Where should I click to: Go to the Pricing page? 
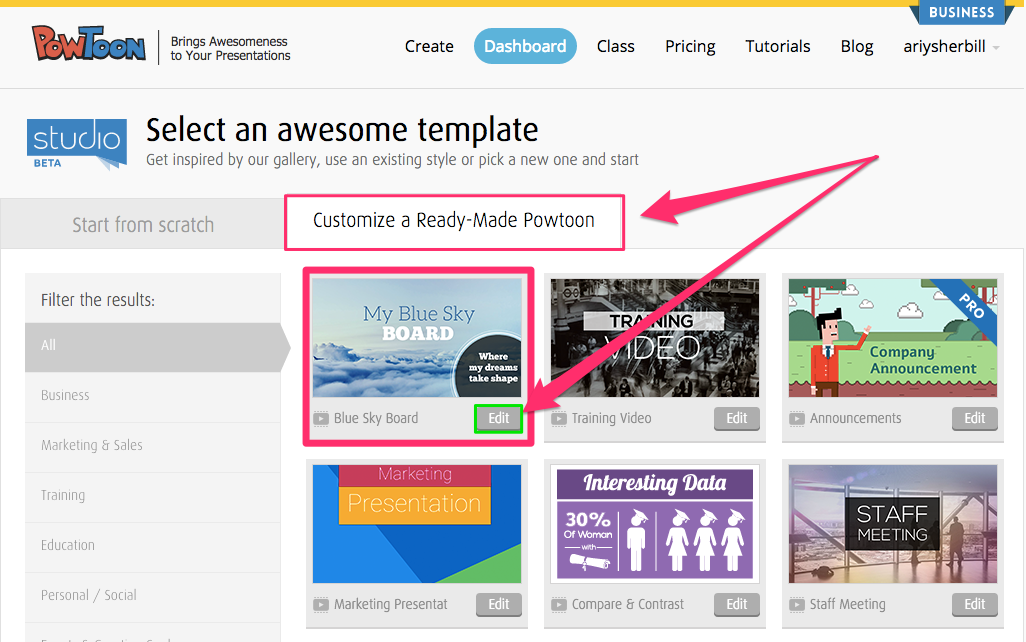690,46
